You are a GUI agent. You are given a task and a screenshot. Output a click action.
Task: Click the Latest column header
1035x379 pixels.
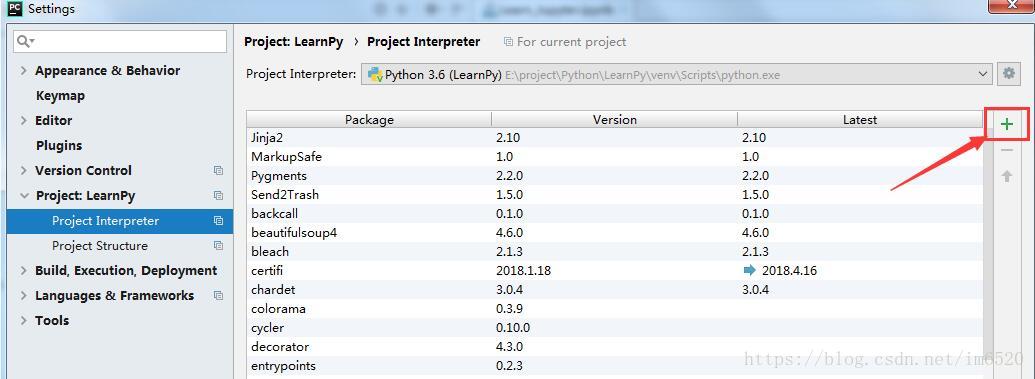point(860,120)
